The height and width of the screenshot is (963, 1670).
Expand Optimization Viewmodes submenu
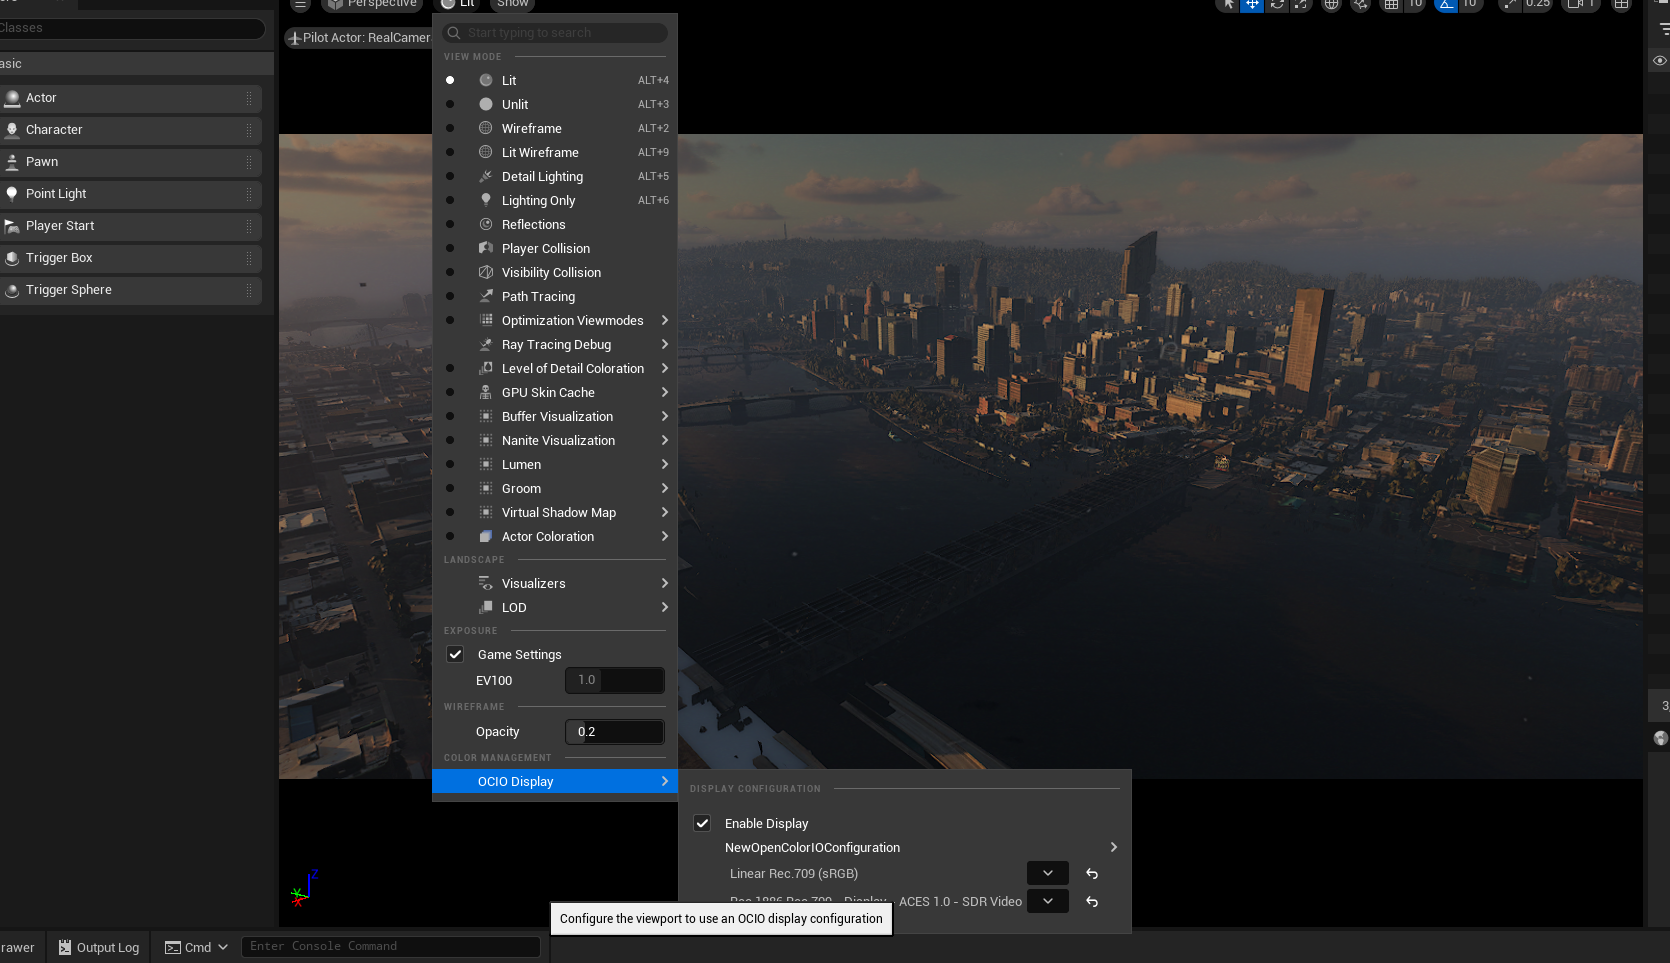pyautogui.click(x=555, y=320)
